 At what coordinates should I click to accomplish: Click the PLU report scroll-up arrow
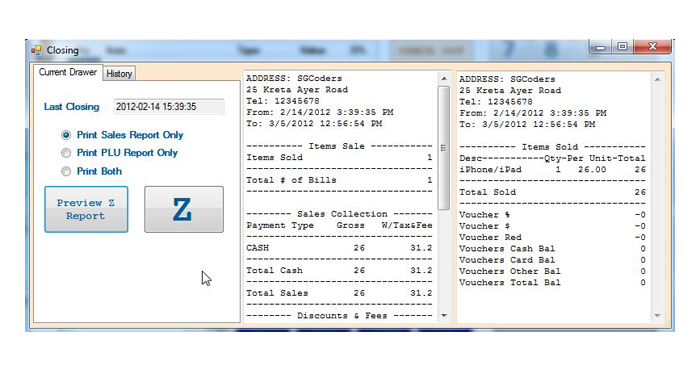click(657, 79)
